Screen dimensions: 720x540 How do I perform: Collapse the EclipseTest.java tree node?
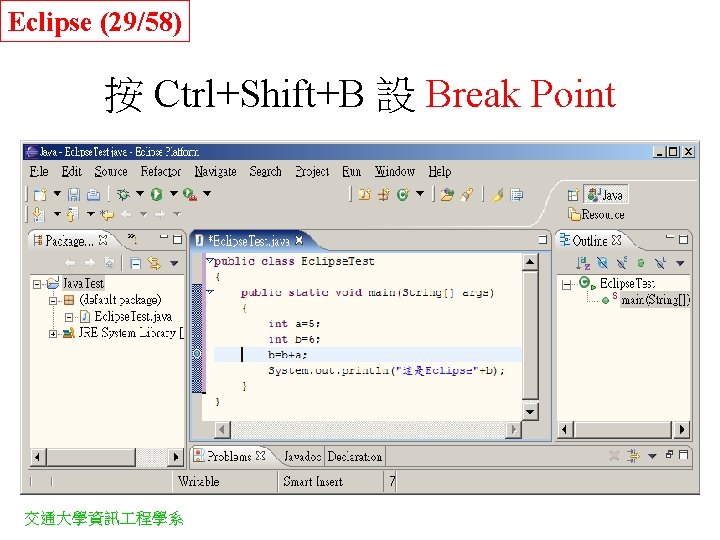coord(69,317)
